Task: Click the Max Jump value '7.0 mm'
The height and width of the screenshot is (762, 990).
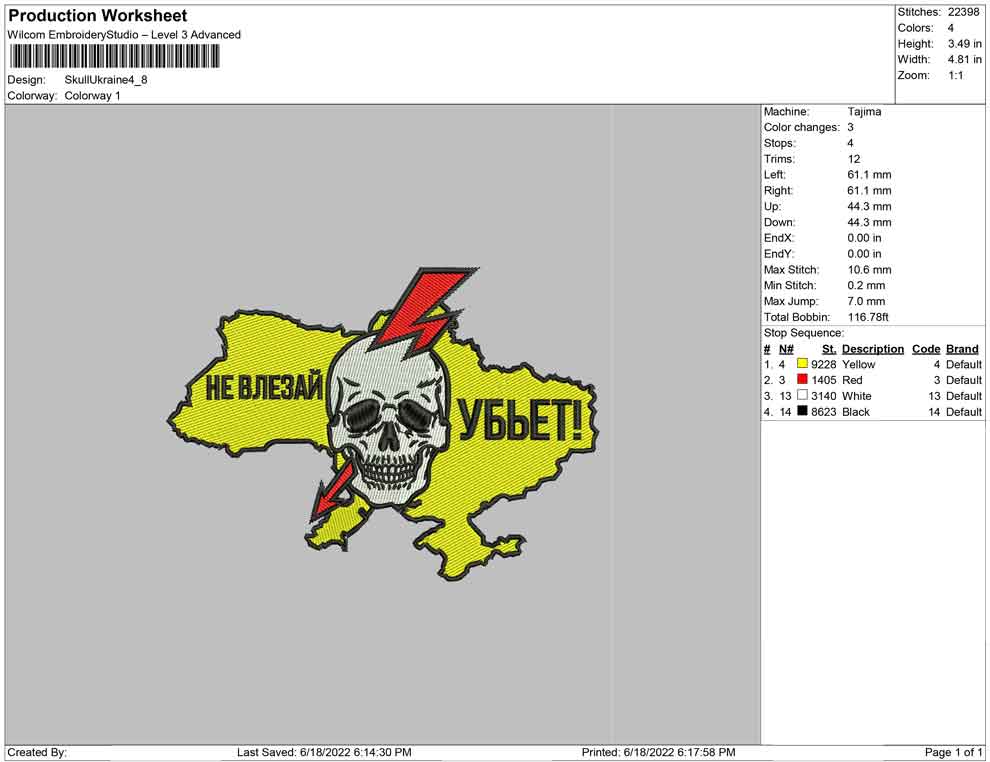Action: (866, 301)
